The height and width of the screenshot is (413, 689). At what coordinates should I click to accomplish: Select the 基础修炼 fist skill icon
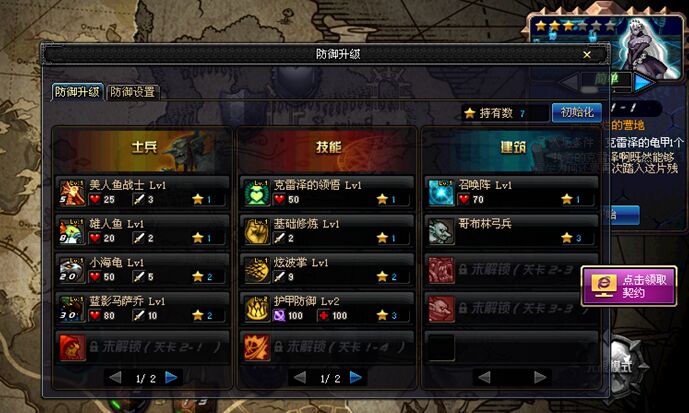(x=257, y=231)
